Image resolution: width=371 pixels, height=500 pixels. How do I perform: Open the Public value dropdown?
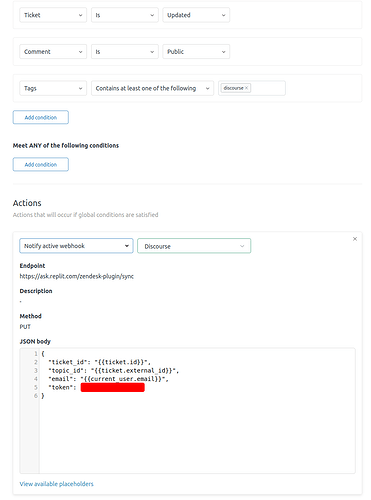[x=196, y=52]
